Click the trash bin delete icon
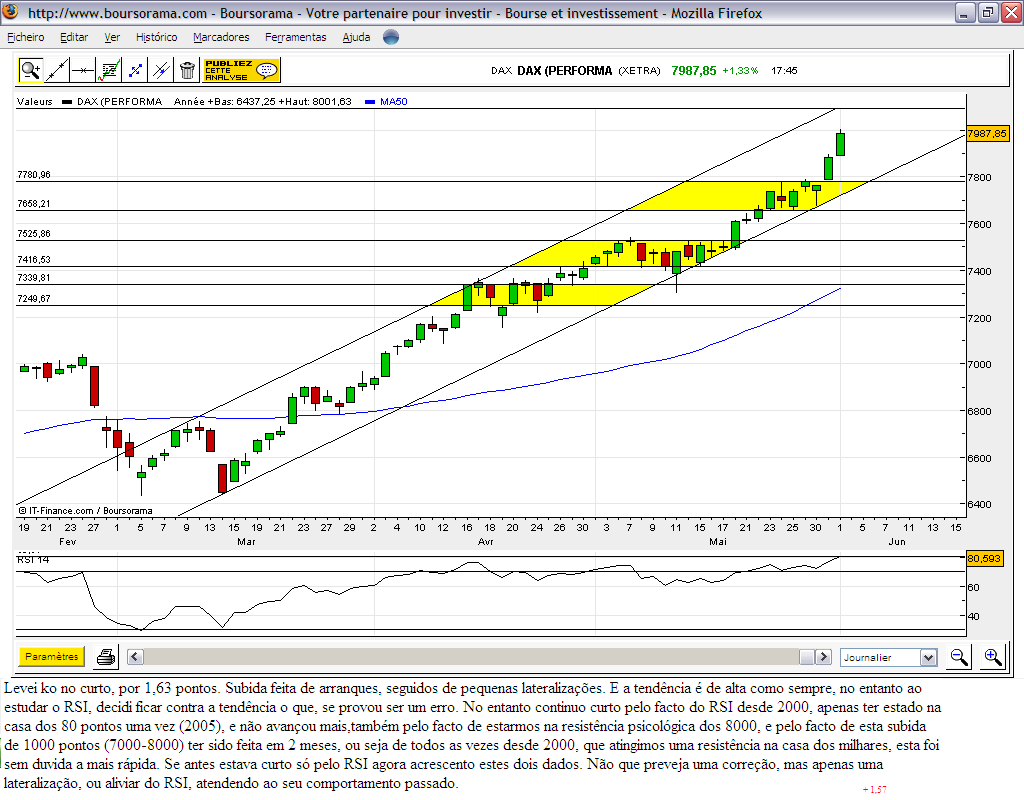The height and width of the screenshot is (800, 1024). 187,70
